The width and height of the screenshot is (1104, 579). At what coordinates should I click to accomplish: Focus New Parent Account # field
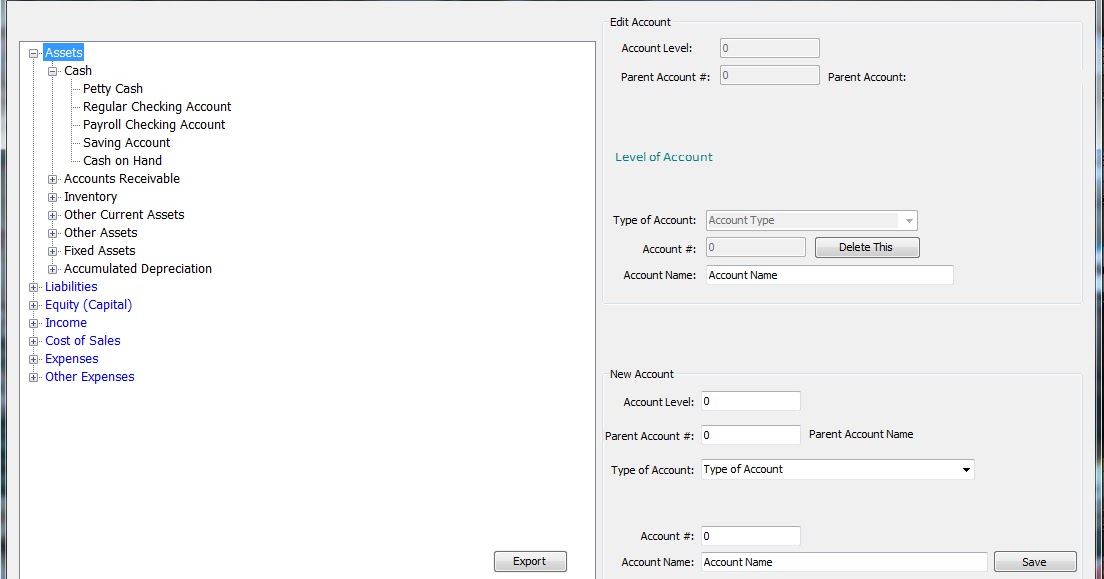click(x=751, y=435)
